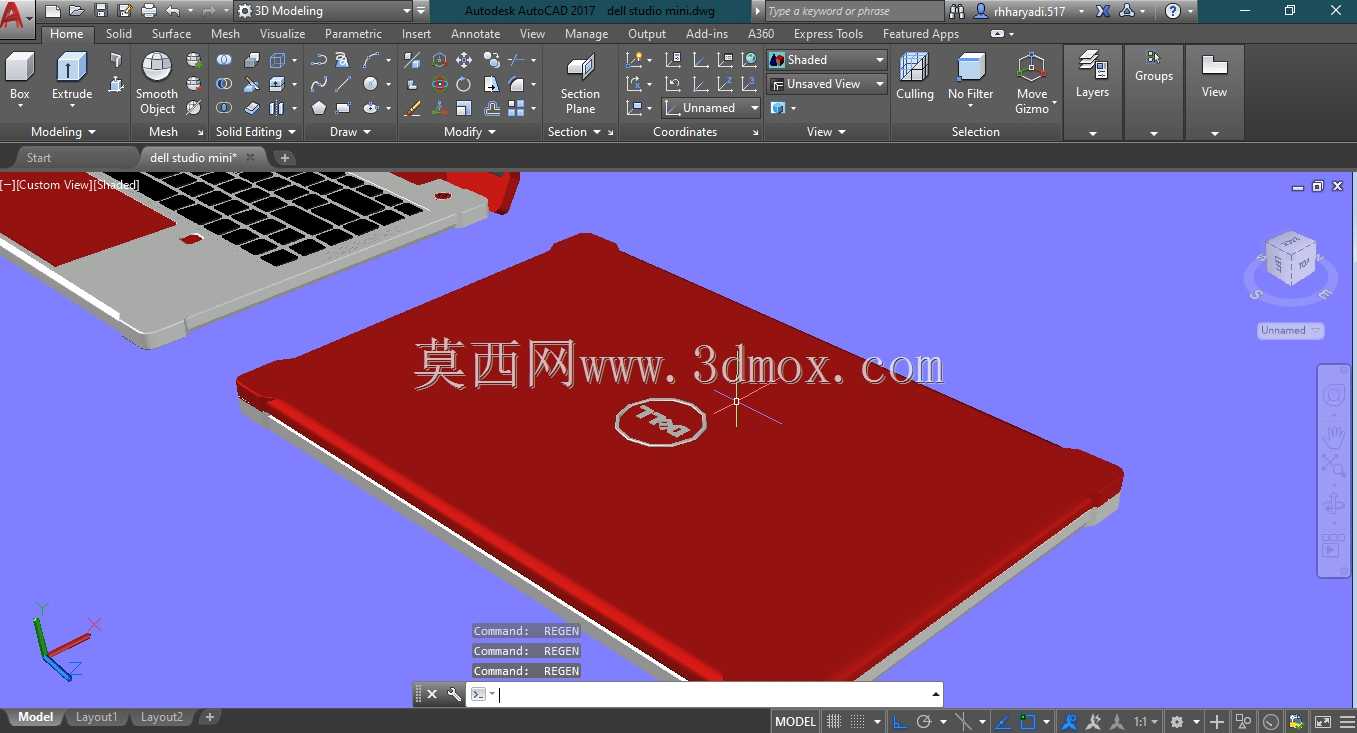Expand the Modify panel
Screen dimensions: 1357x733
[470, 132]
